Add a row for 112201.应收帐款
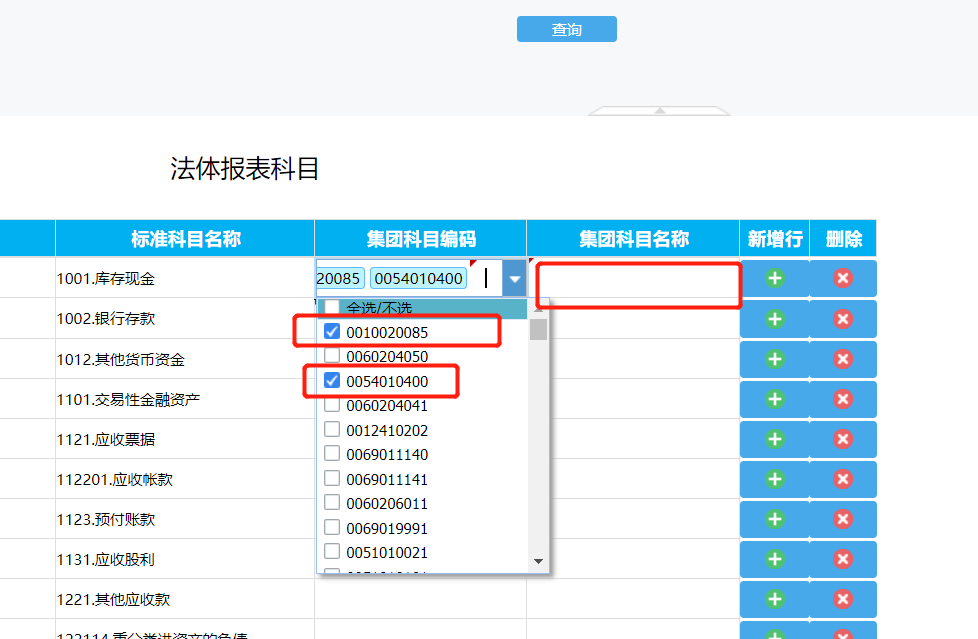 click(x=775, y=479)
